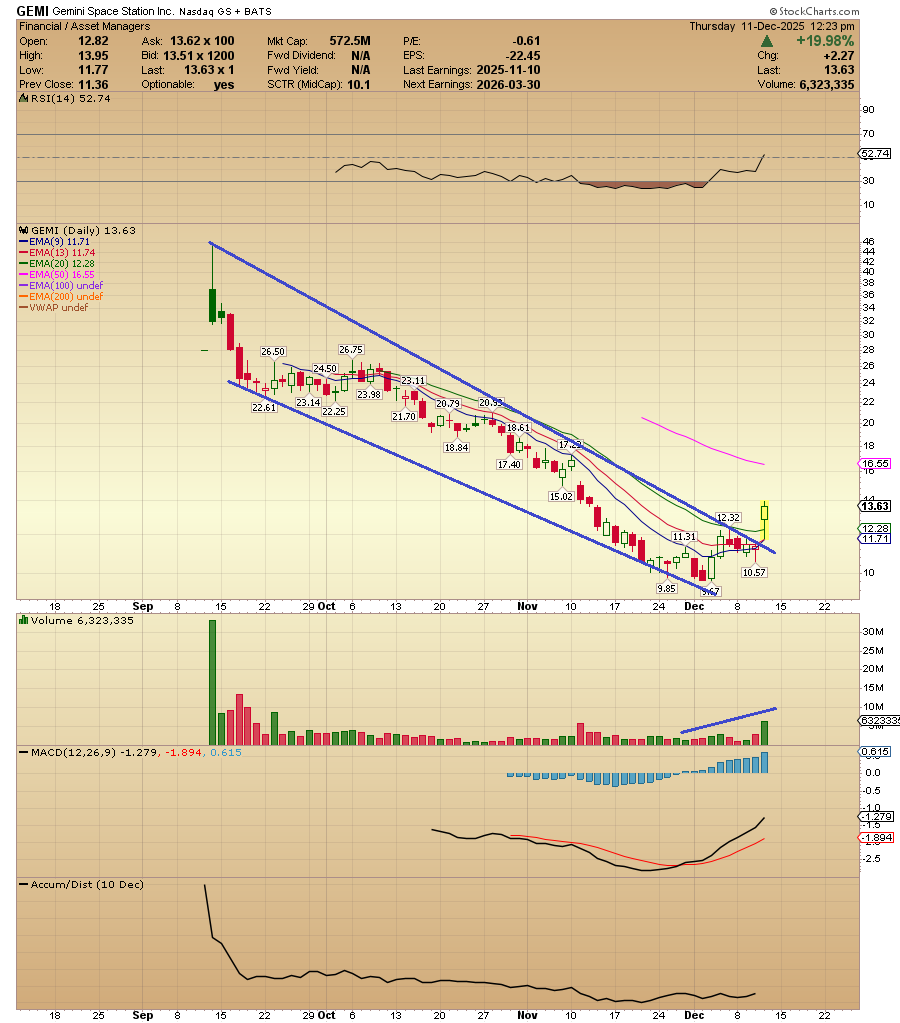Image resolution: width=900 pixels, height=1023 pixels.
Task: Click the magenta 16.55 EMA axis tag
Action: pyautogui.click(x=875, y=464)
